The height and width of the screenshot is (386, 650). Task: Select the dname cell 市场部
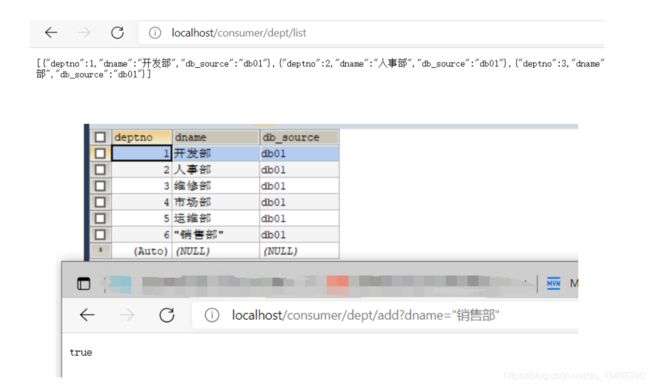[x=216, y=202]
